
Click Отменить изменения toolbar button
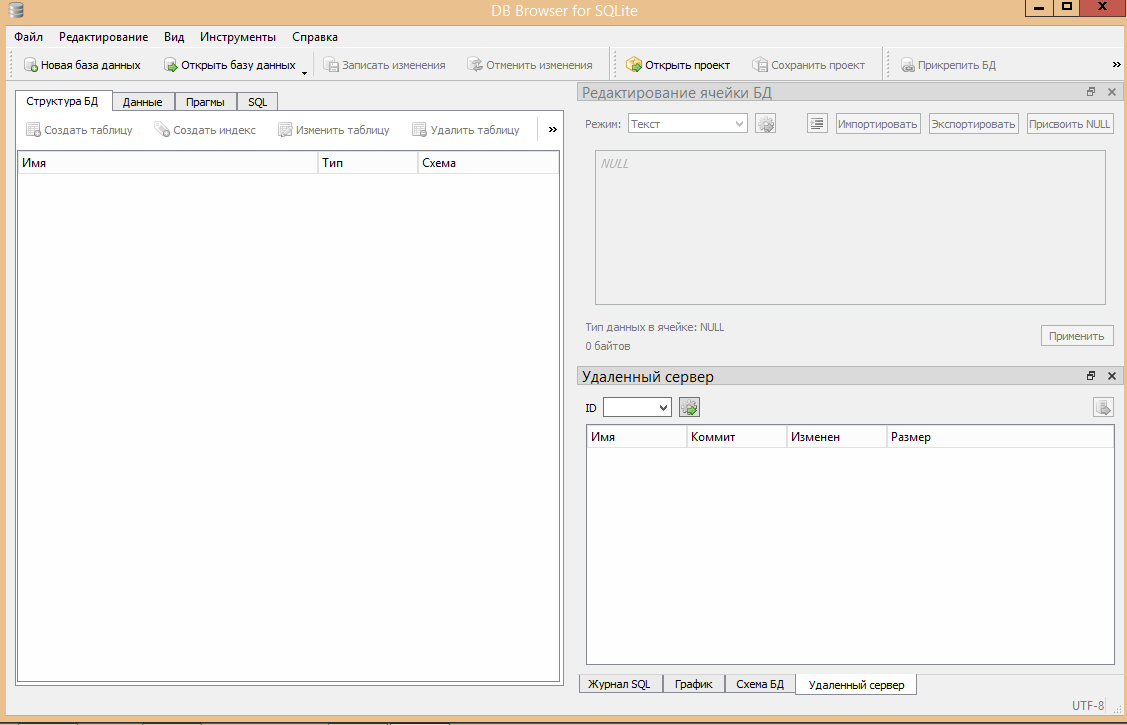[530, 65]
